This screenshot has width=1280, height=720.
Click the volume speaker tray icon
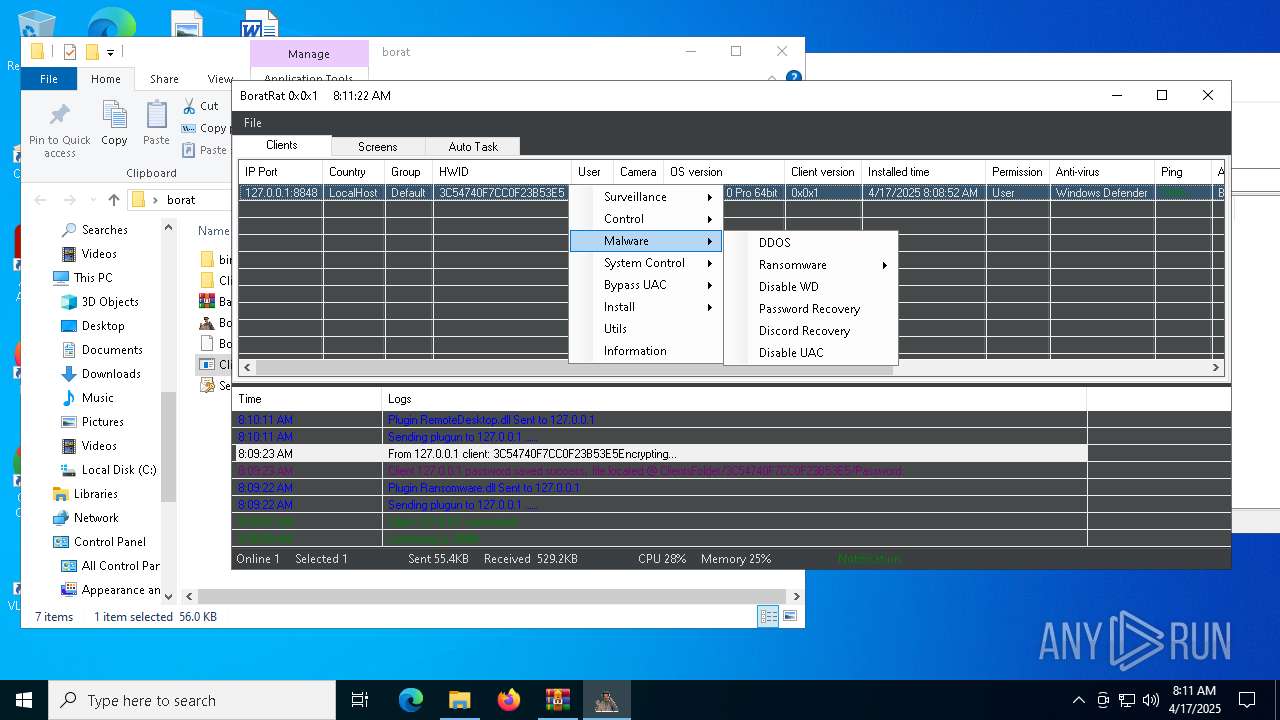1150,700
